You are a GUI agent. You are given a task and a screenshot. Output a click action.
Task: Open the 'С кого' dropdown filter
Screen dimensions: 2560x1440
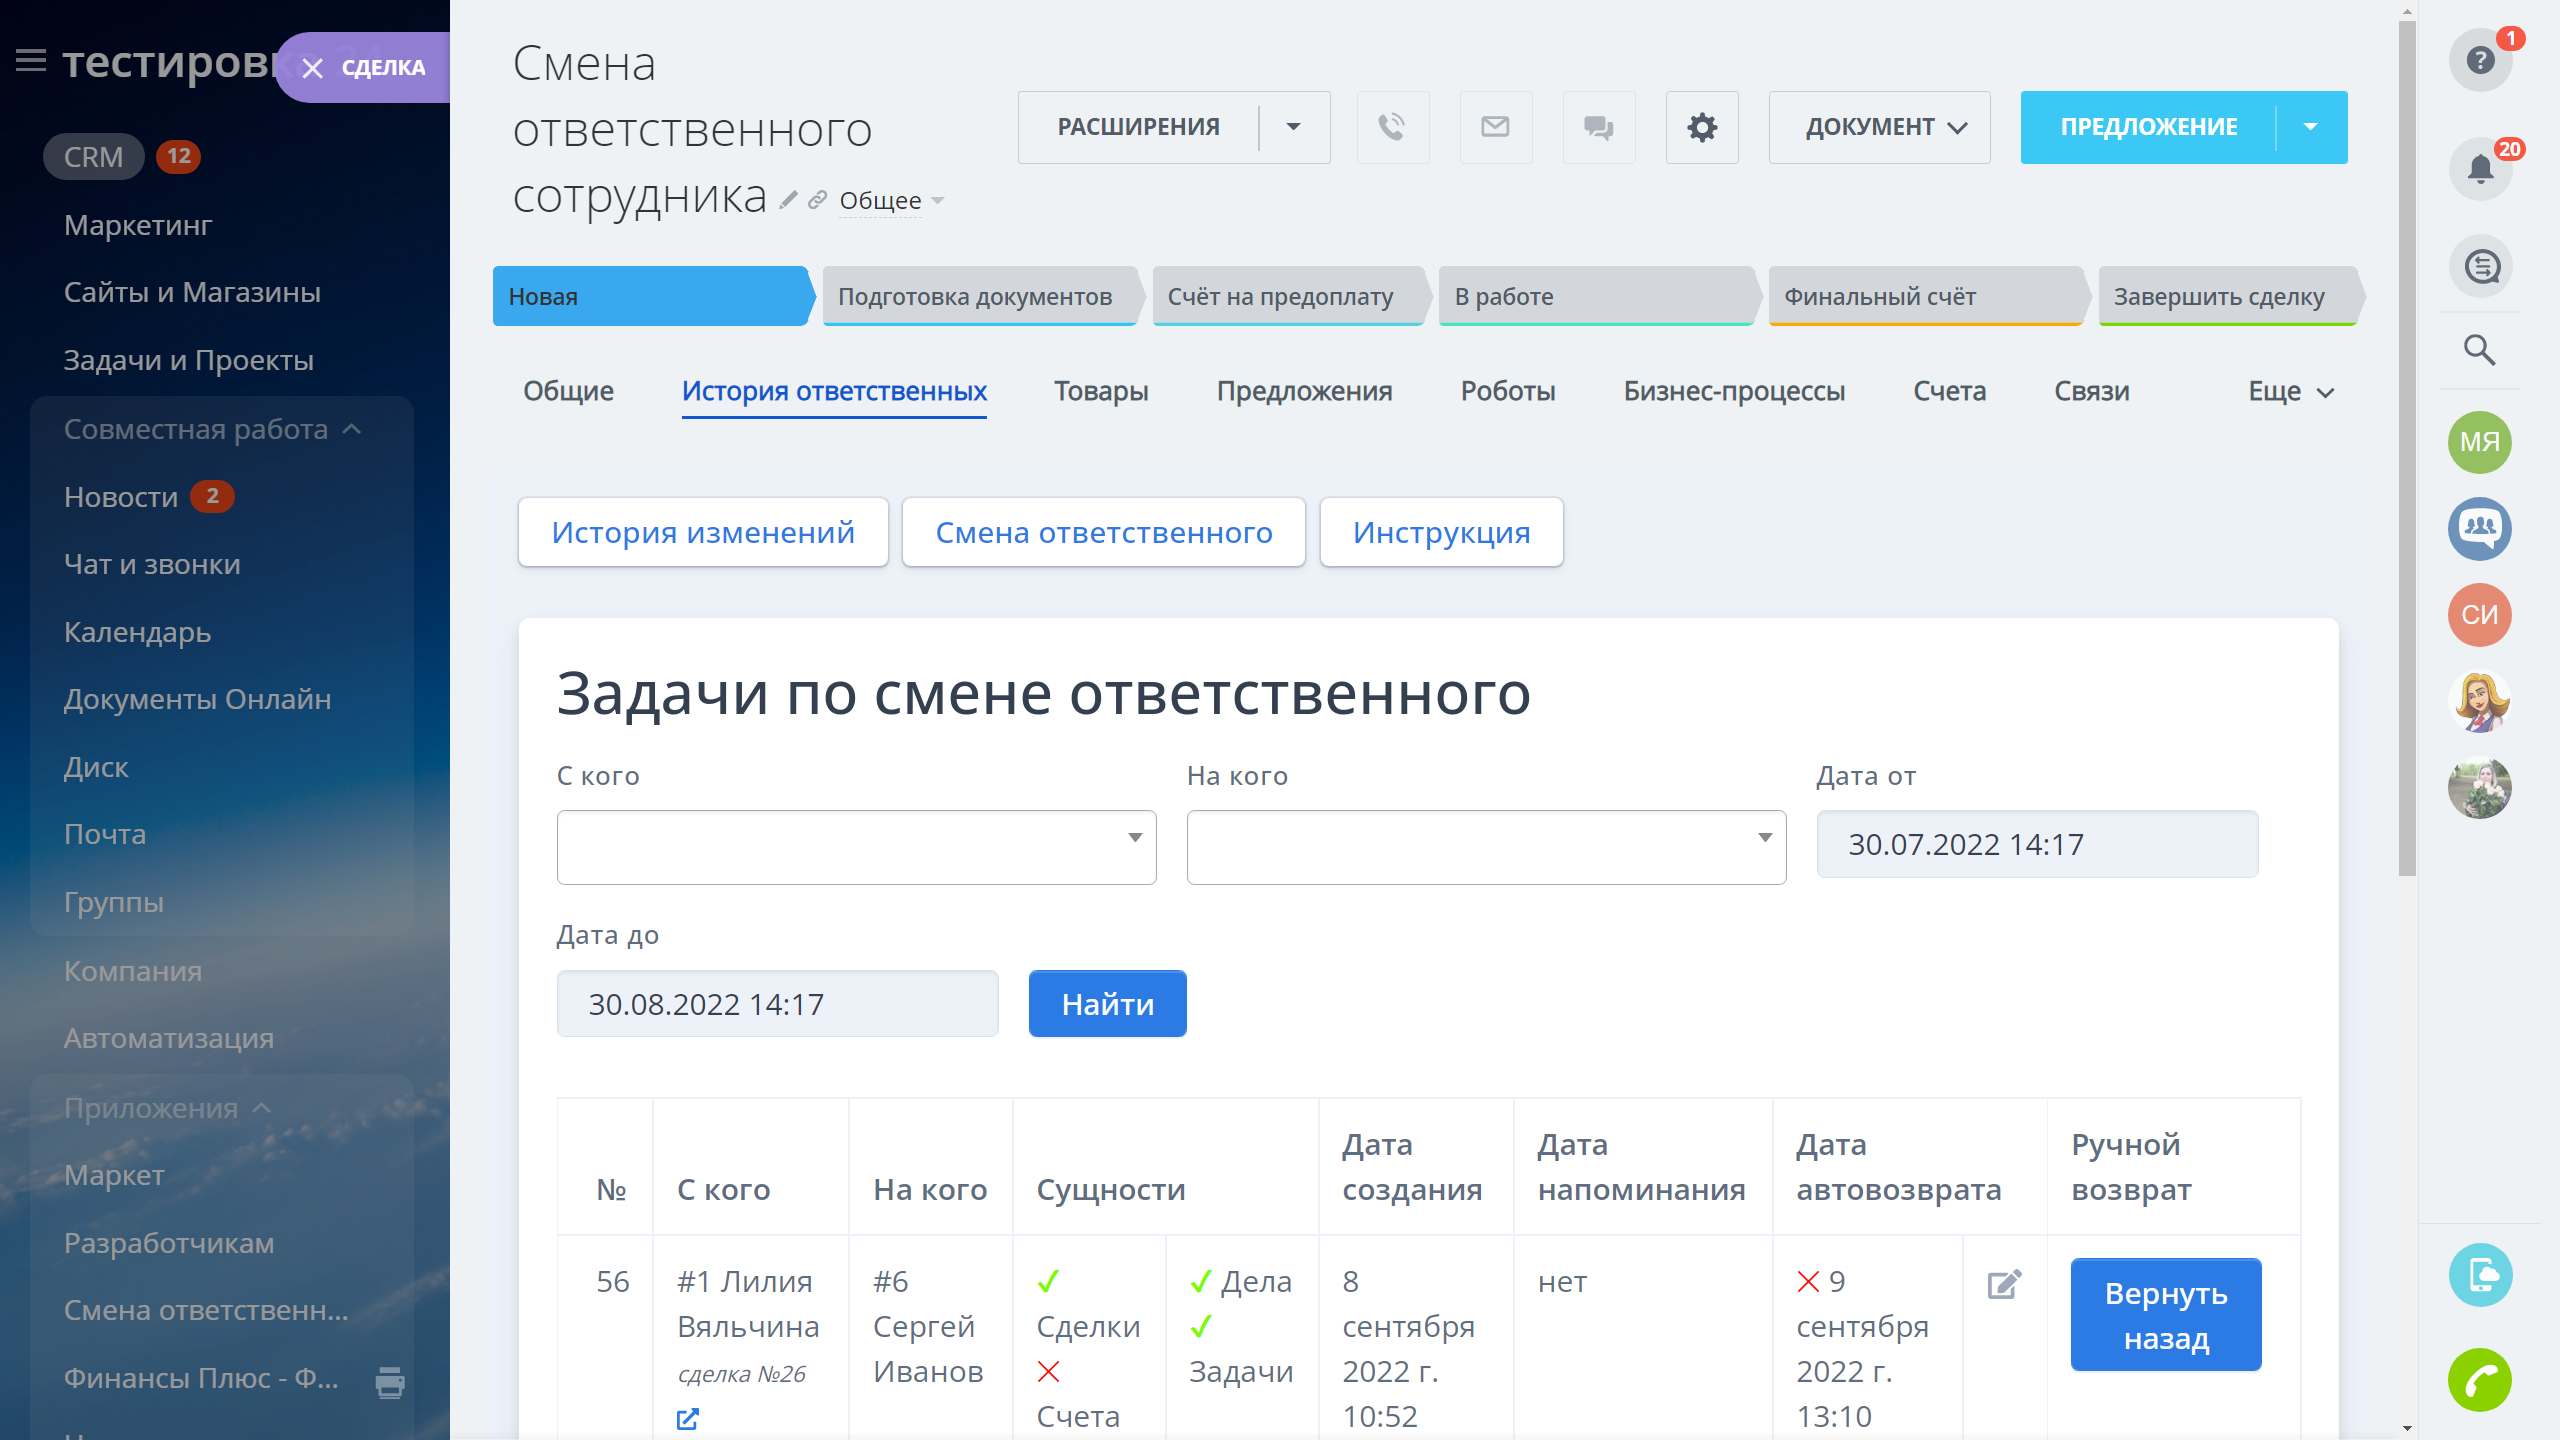pyautogui.click(x=856, y=847)
